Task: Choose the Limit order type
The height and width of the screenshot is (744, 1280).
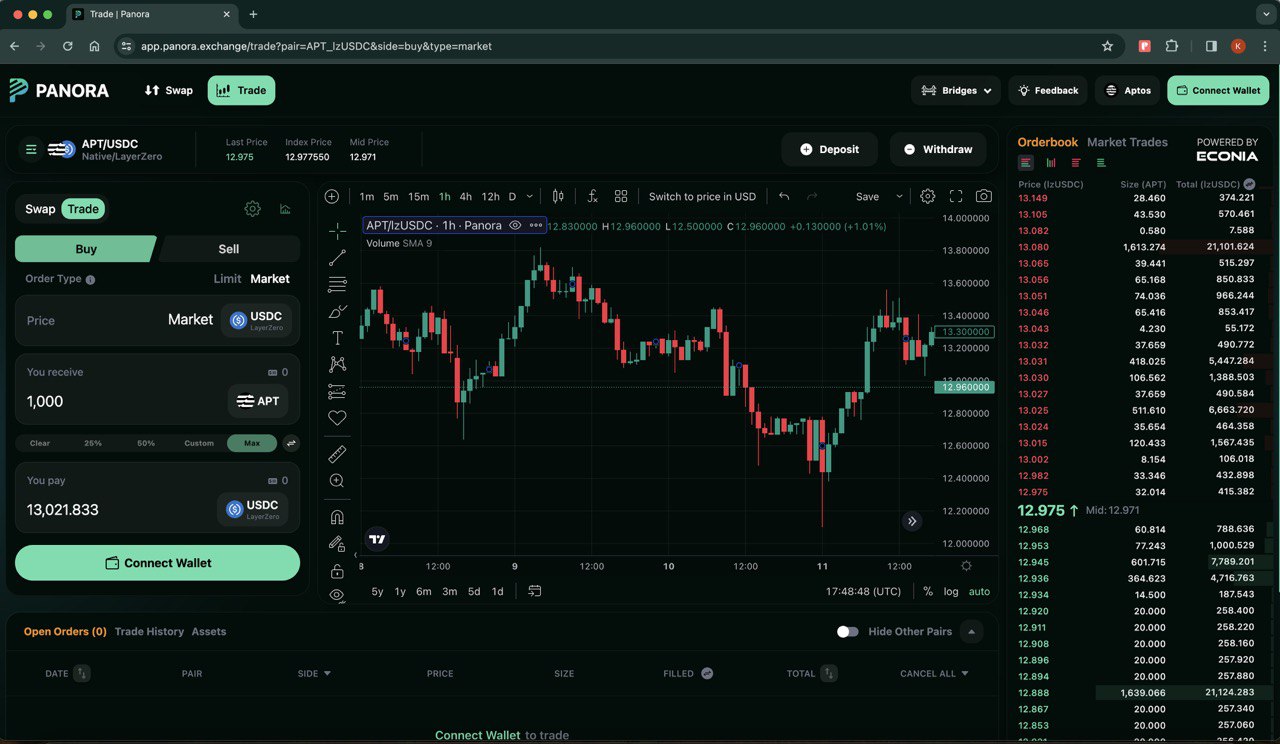Action: point(228,279)
